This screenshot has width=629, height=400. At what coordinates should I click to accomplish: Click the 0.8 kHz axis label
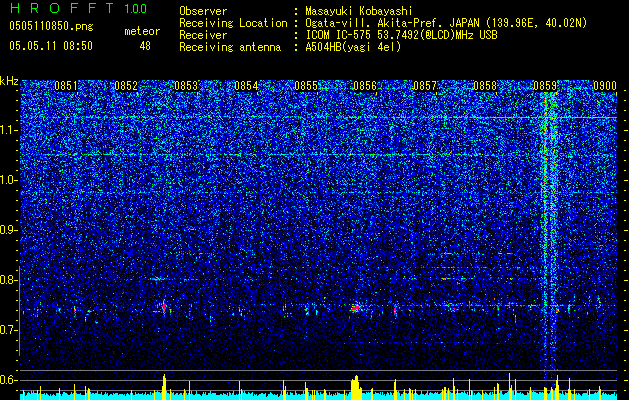pyautogui.click(x=9, y=280)
